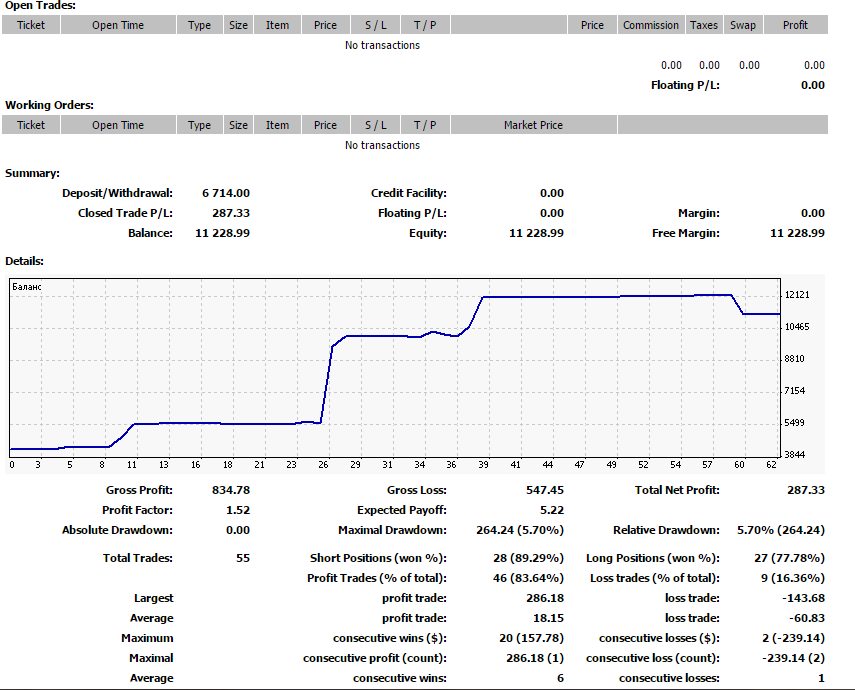The width and height of the screenshot is (855, 690).
Task: Click the largest loss trade value -143.68
Action: 803,598
